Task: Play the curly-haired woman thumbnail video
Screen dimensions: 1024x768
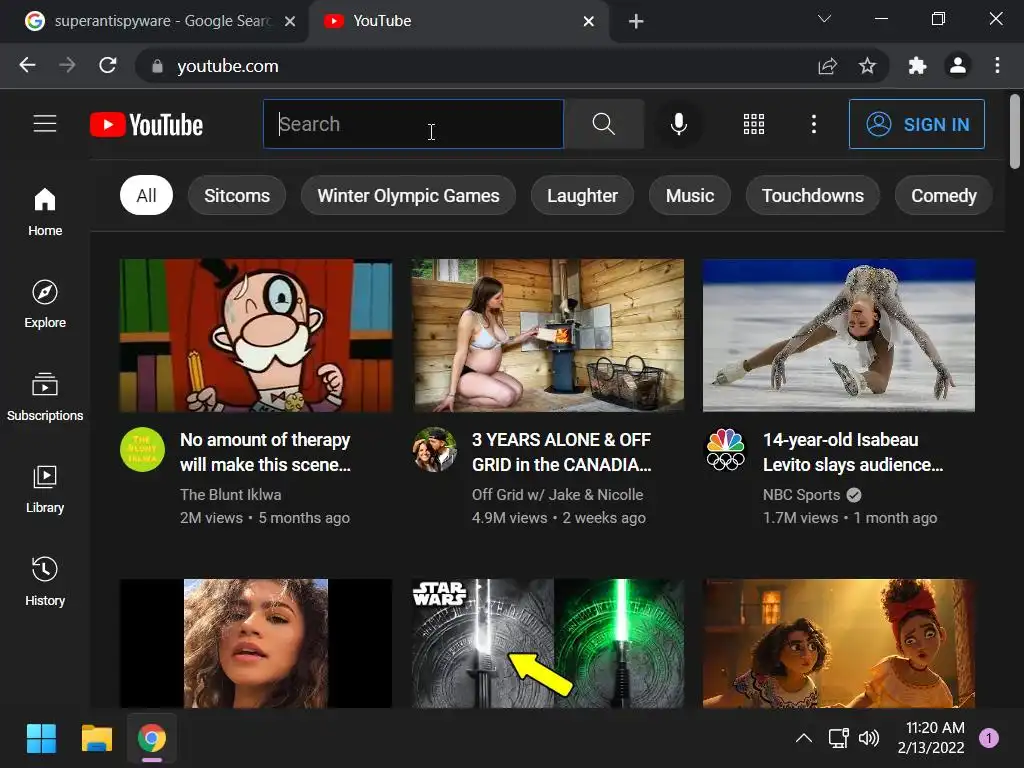Action: tap(256, 643)
